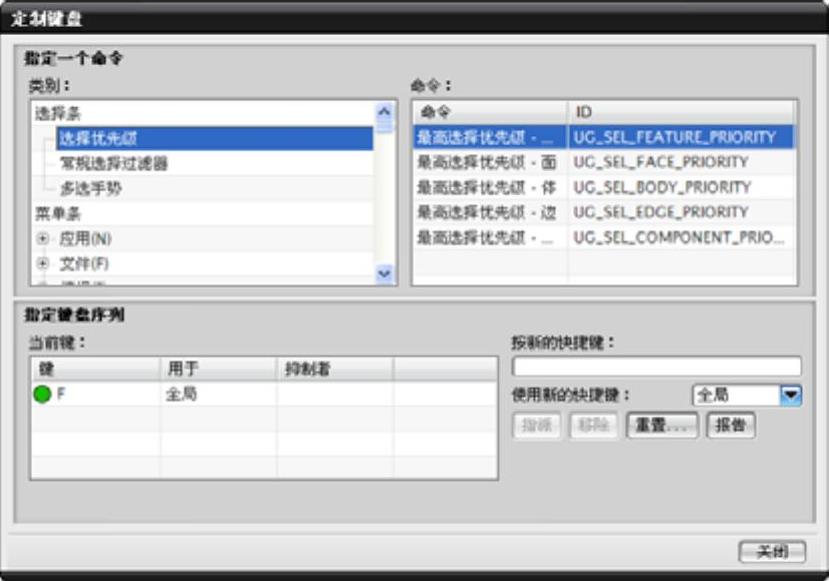Viewport: 829px width, 581px height.
Task: Open the 使用新的快捷键 dropdown arrow
Action: click(x=791, y=395)
